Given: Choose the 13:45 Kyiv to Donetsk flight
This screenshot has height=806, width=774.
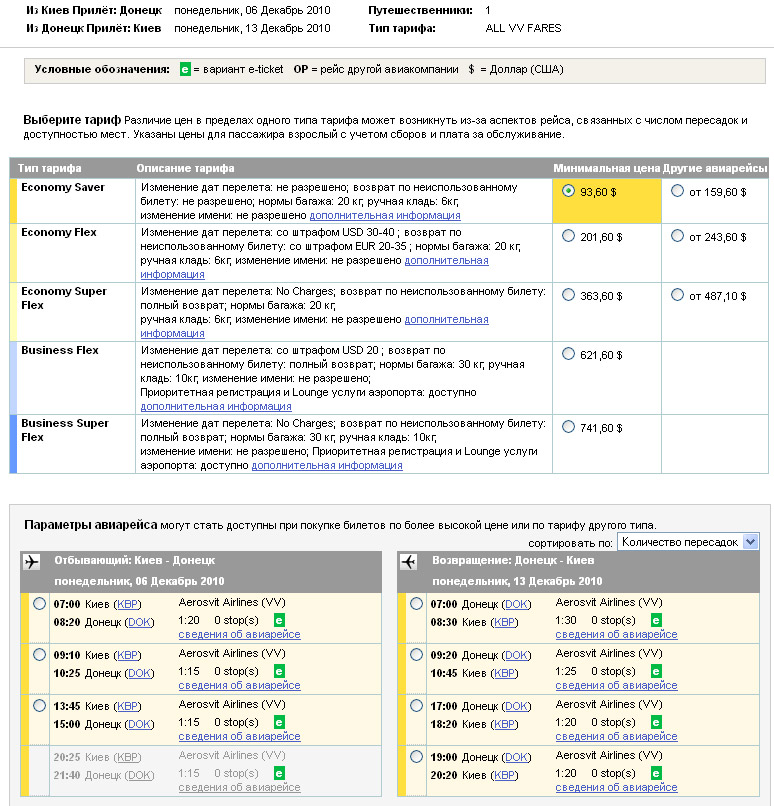Looking at the screenshot, I should coord(40,705).
